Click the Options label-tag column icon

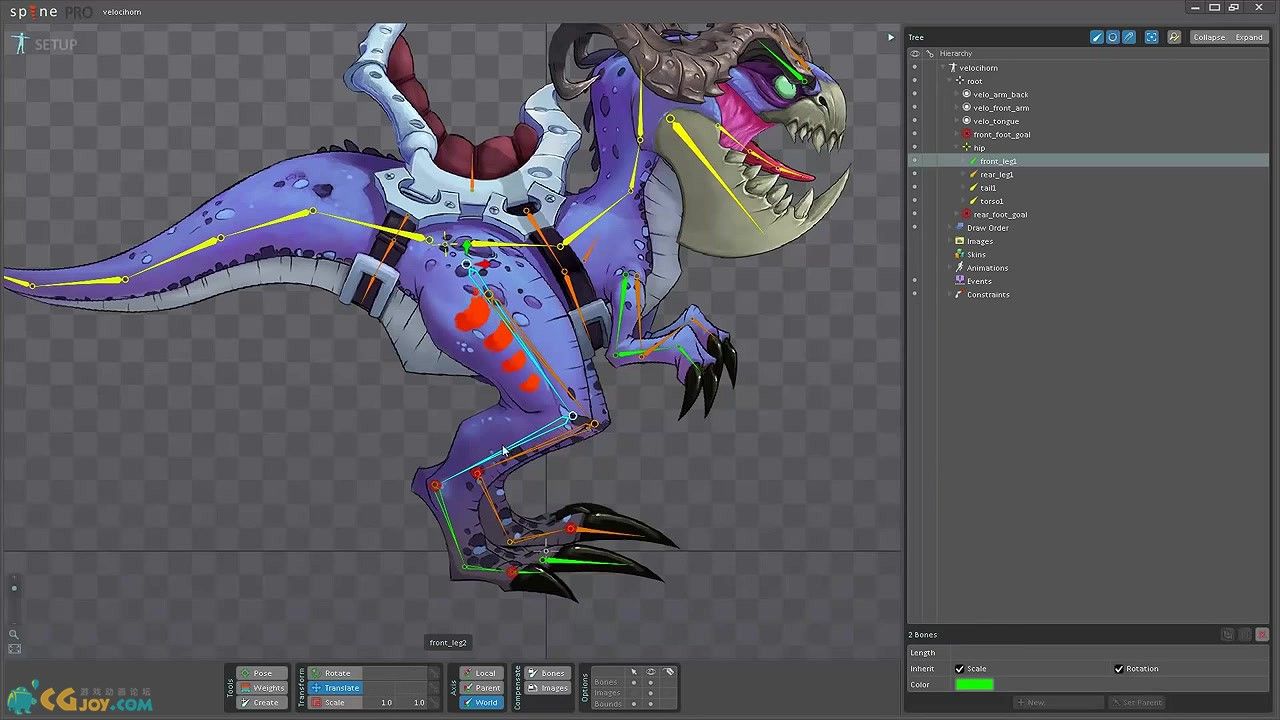coord(670,672)
